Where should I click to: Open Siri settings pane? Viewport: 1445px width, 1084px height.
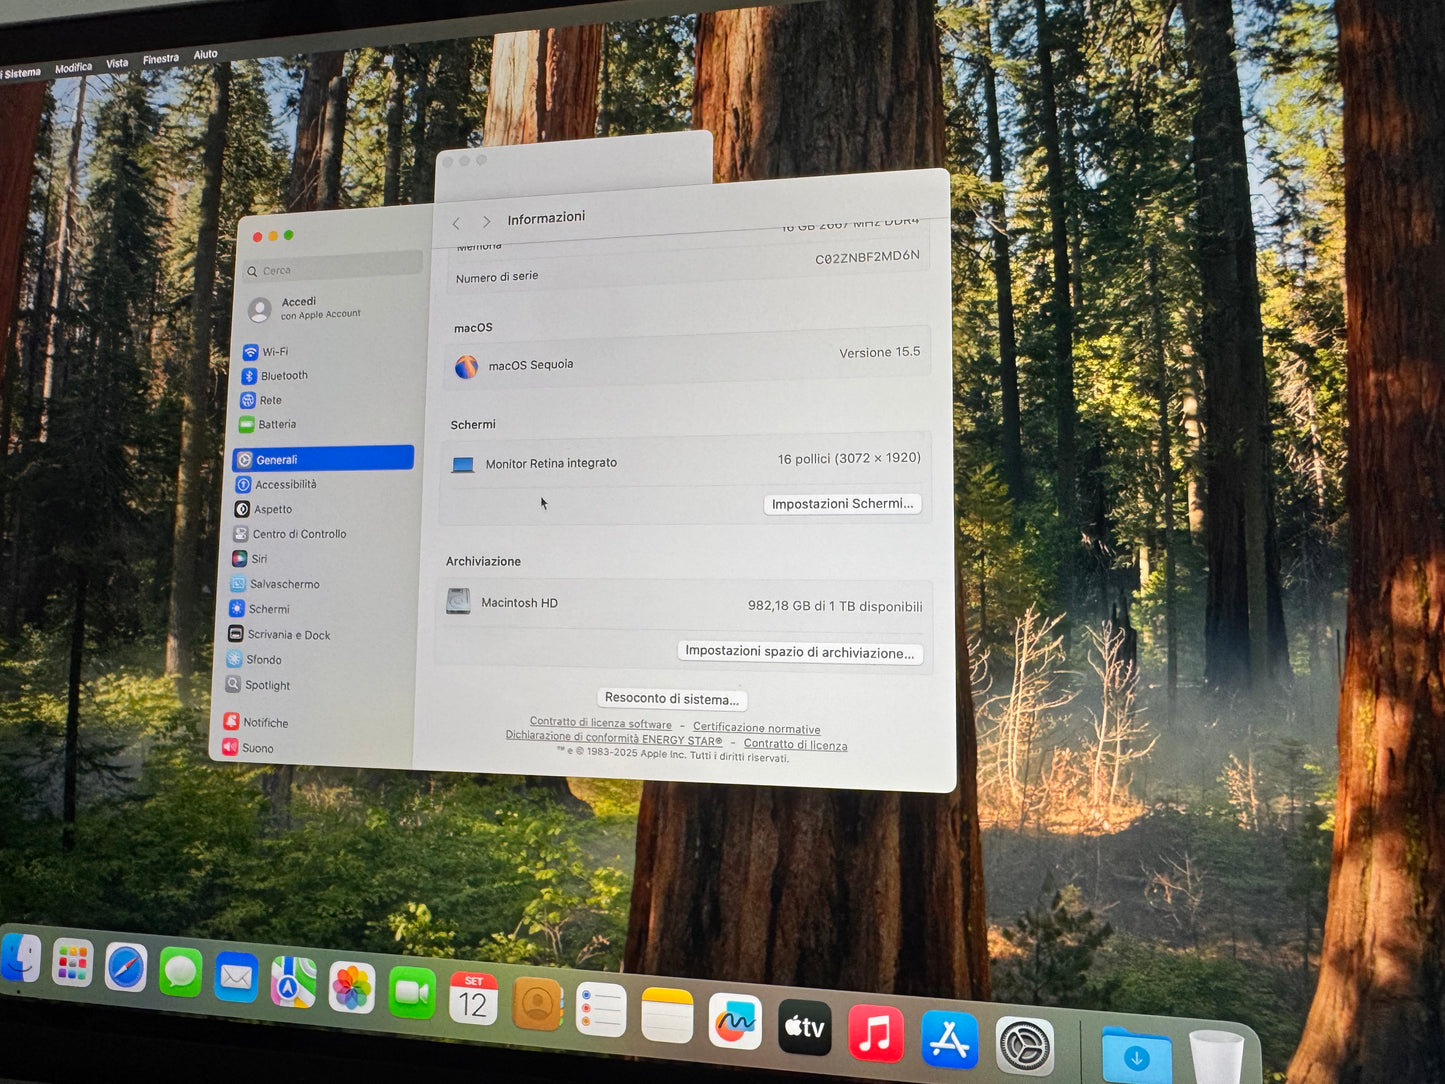click(x=258, y=559)
